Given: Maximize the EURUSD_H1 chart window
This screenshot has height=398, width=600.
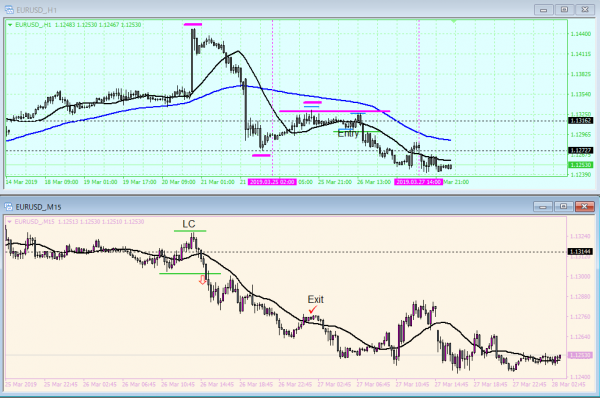Looking at the screenshot, I should tap(564, 10).
